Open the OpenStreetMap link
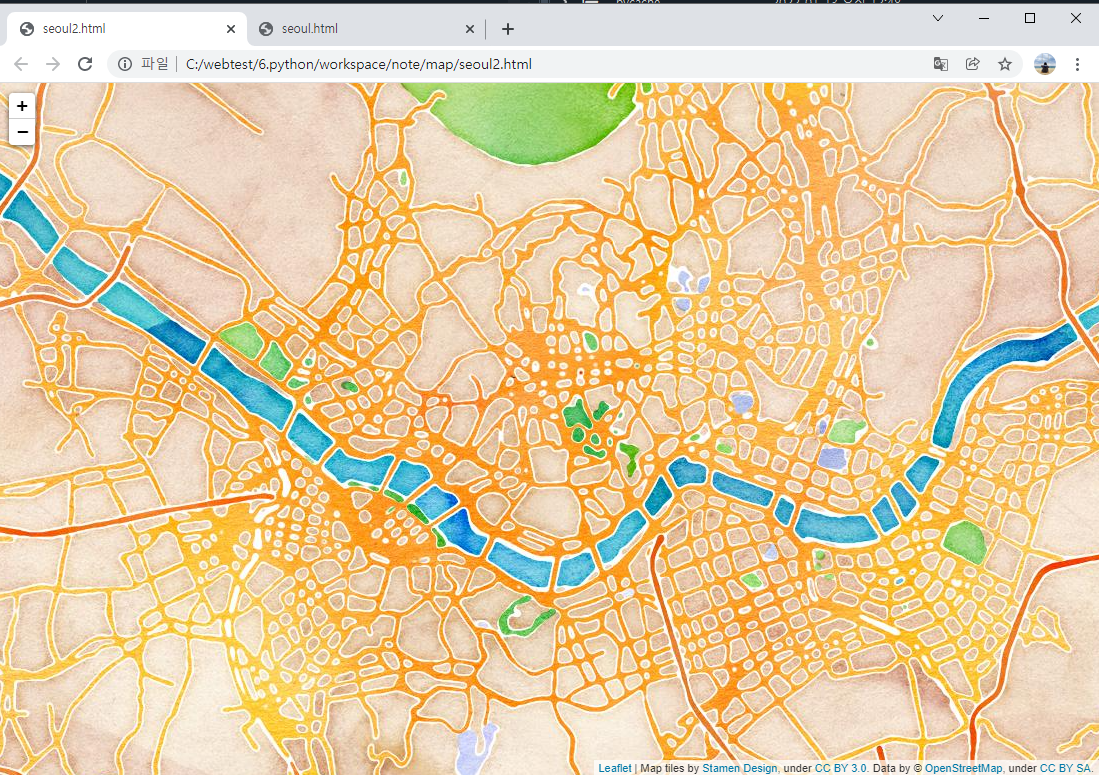This screenshot has width=1099, height=775. [963, 768]
